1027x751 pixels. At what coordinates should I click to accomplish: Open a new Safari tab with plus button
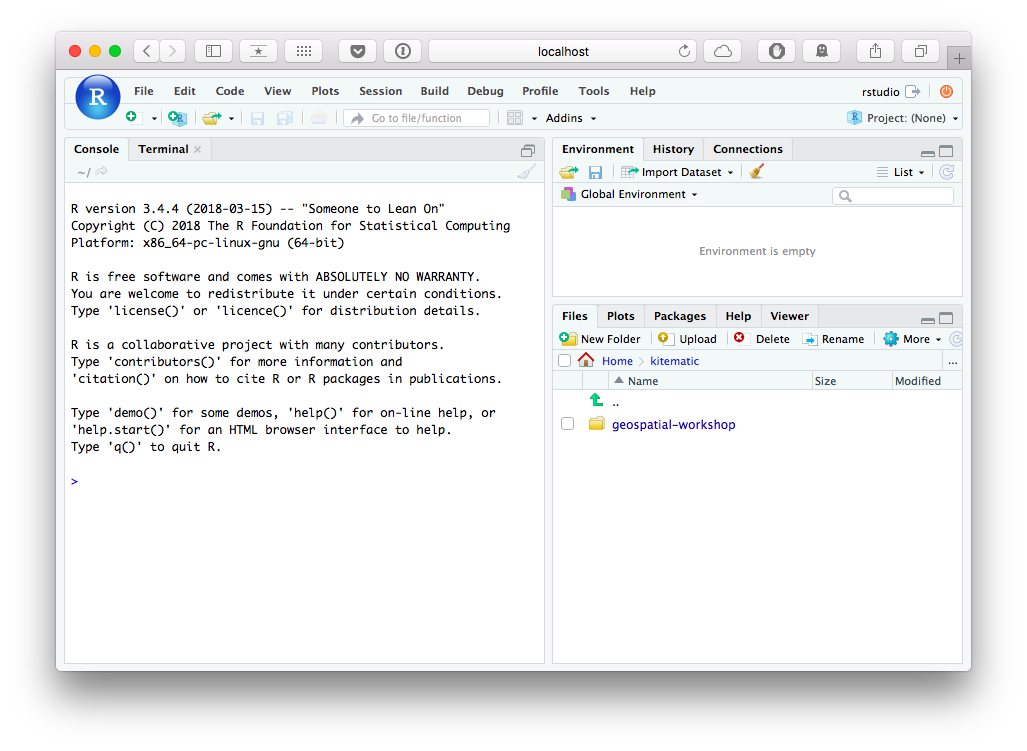pyautogui.click(x=959, y=58)
